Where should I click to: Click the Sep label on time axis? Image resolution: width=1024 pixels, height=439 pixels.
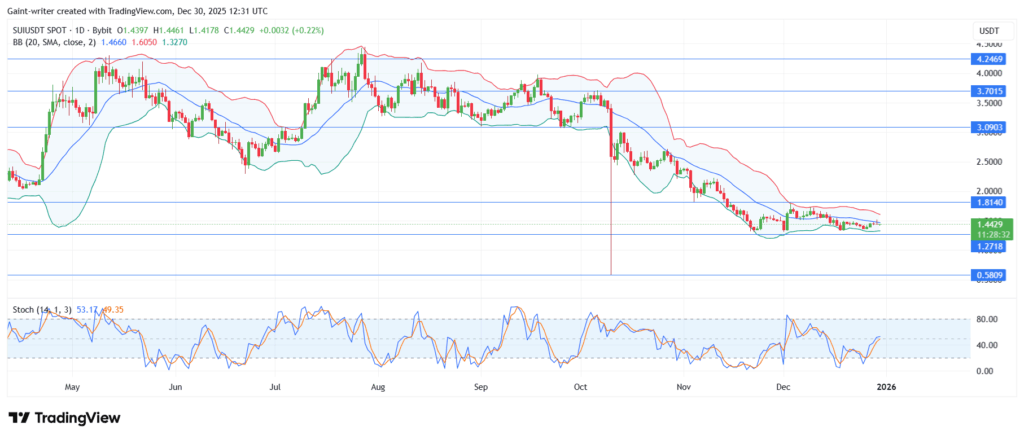(481, 387)
